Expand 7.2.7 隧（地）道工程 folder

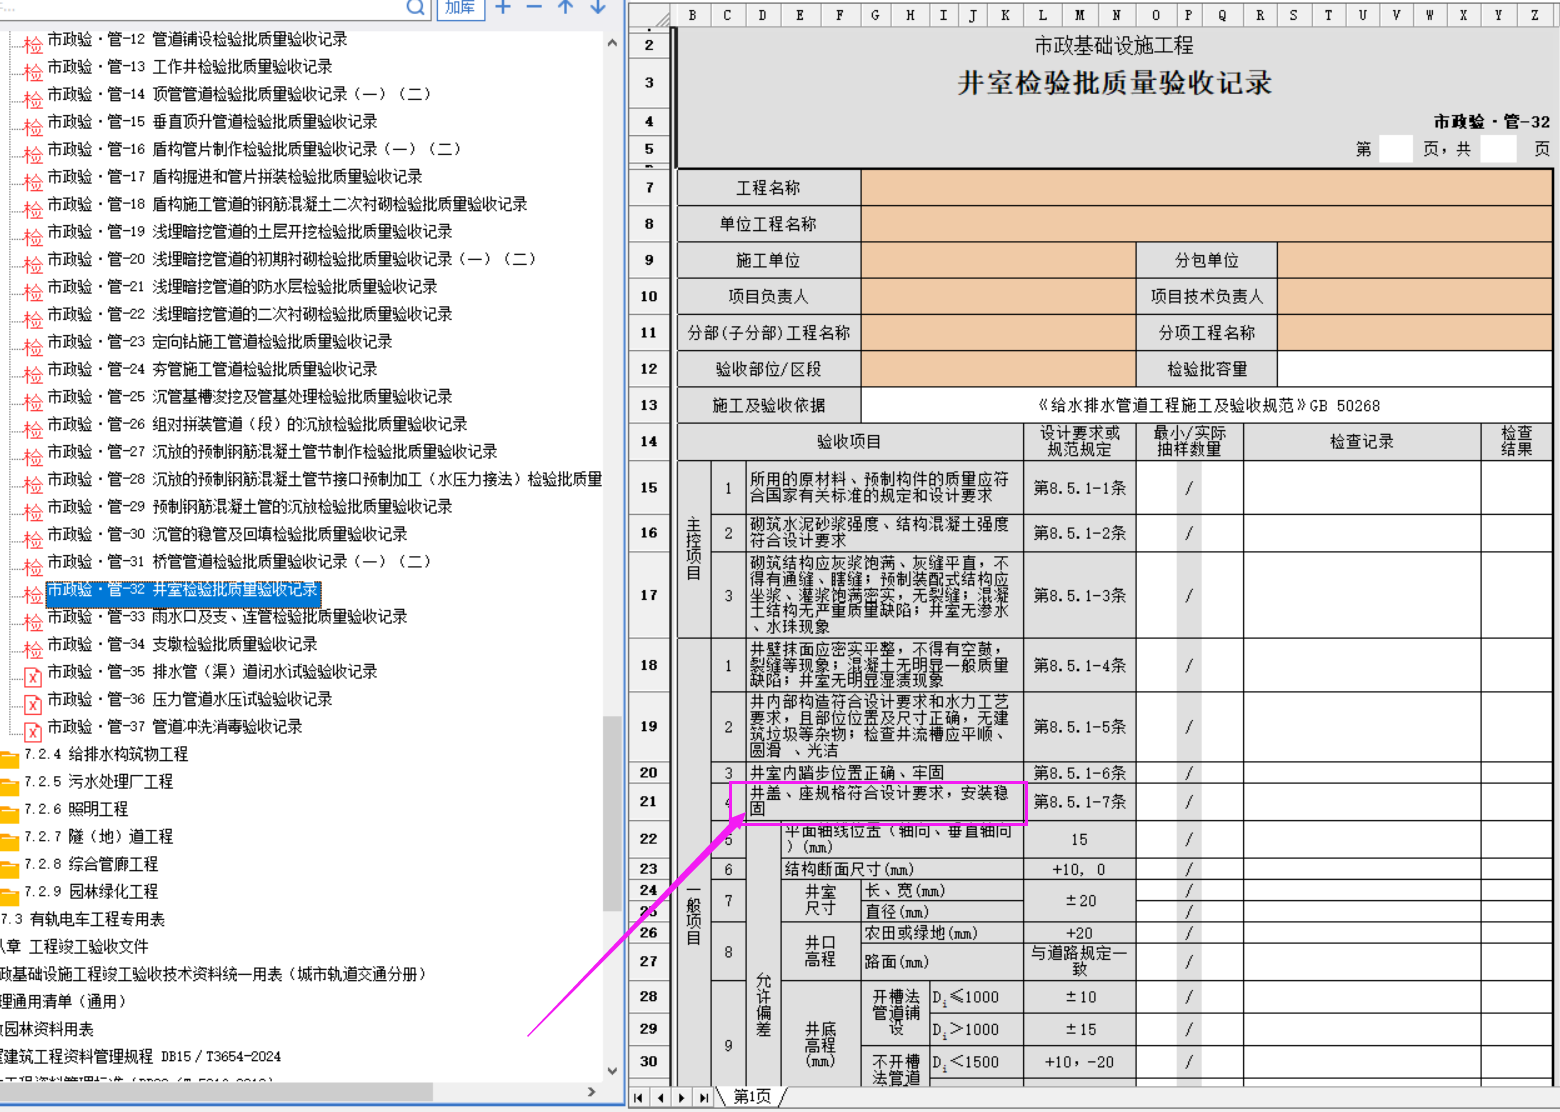tap(98, 836)
